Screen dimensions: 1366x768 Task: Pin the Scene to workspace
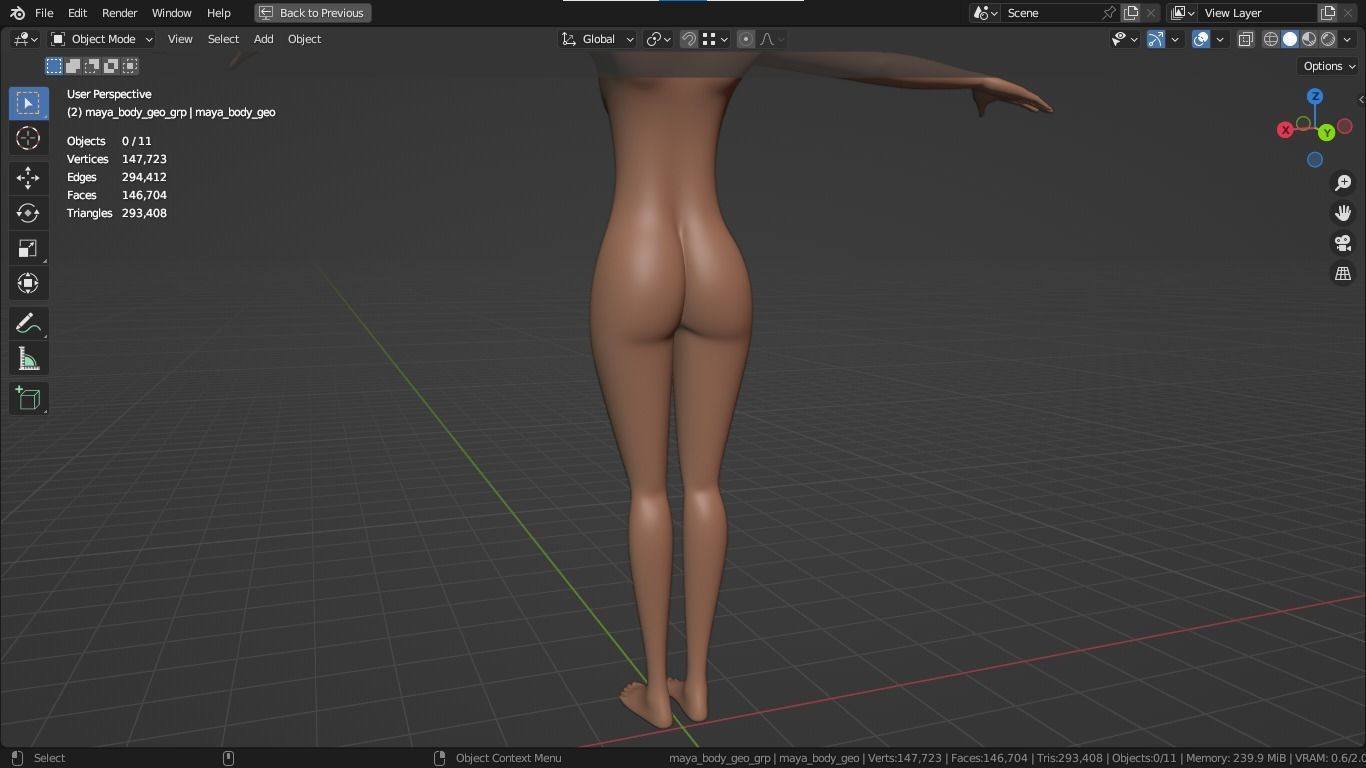click(1108, 13)
